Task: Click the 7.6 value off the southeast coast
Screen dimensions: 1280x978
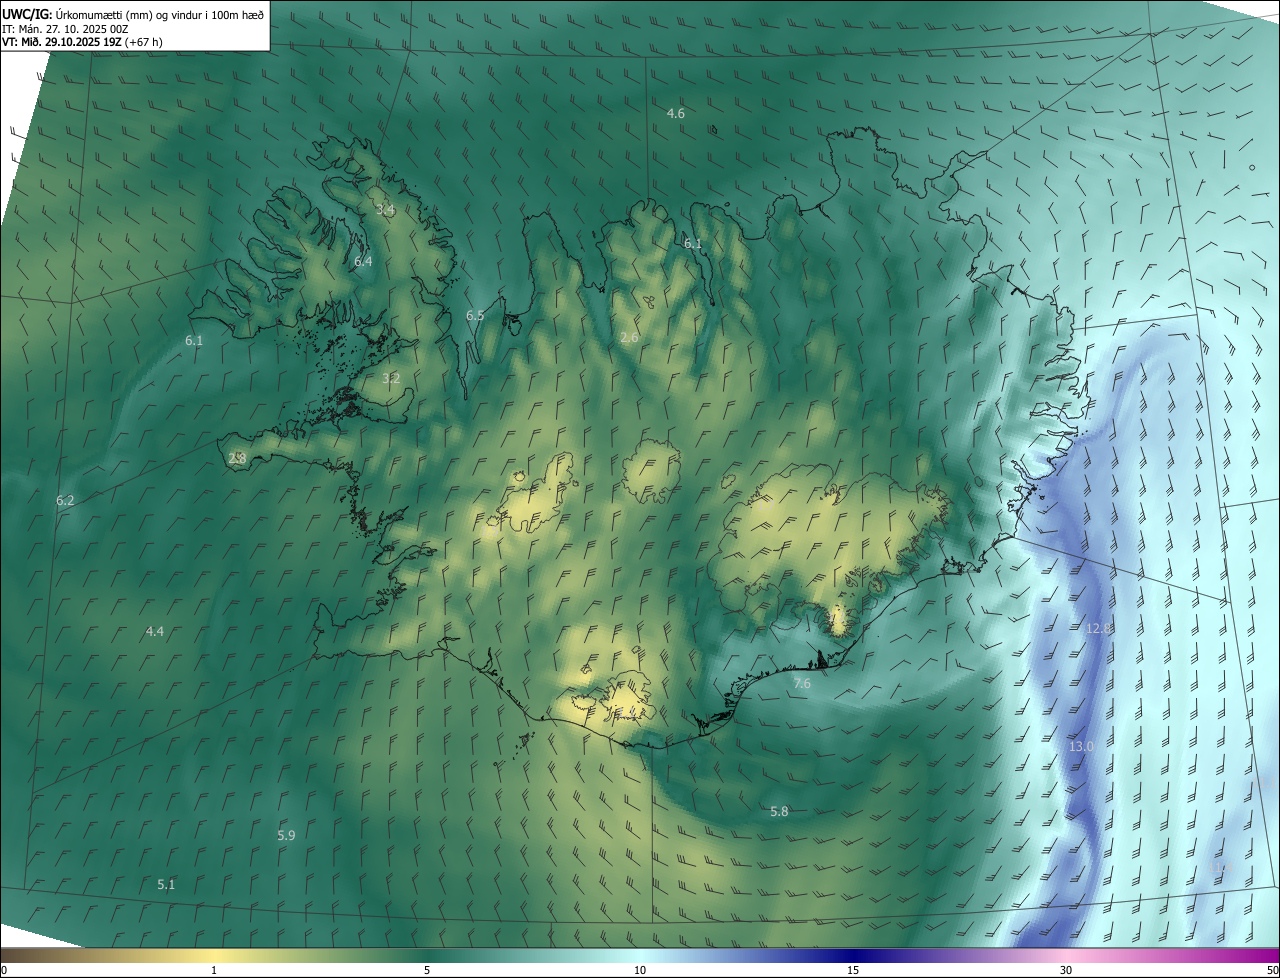Action: pyautogui.click(x=802, y=683)
